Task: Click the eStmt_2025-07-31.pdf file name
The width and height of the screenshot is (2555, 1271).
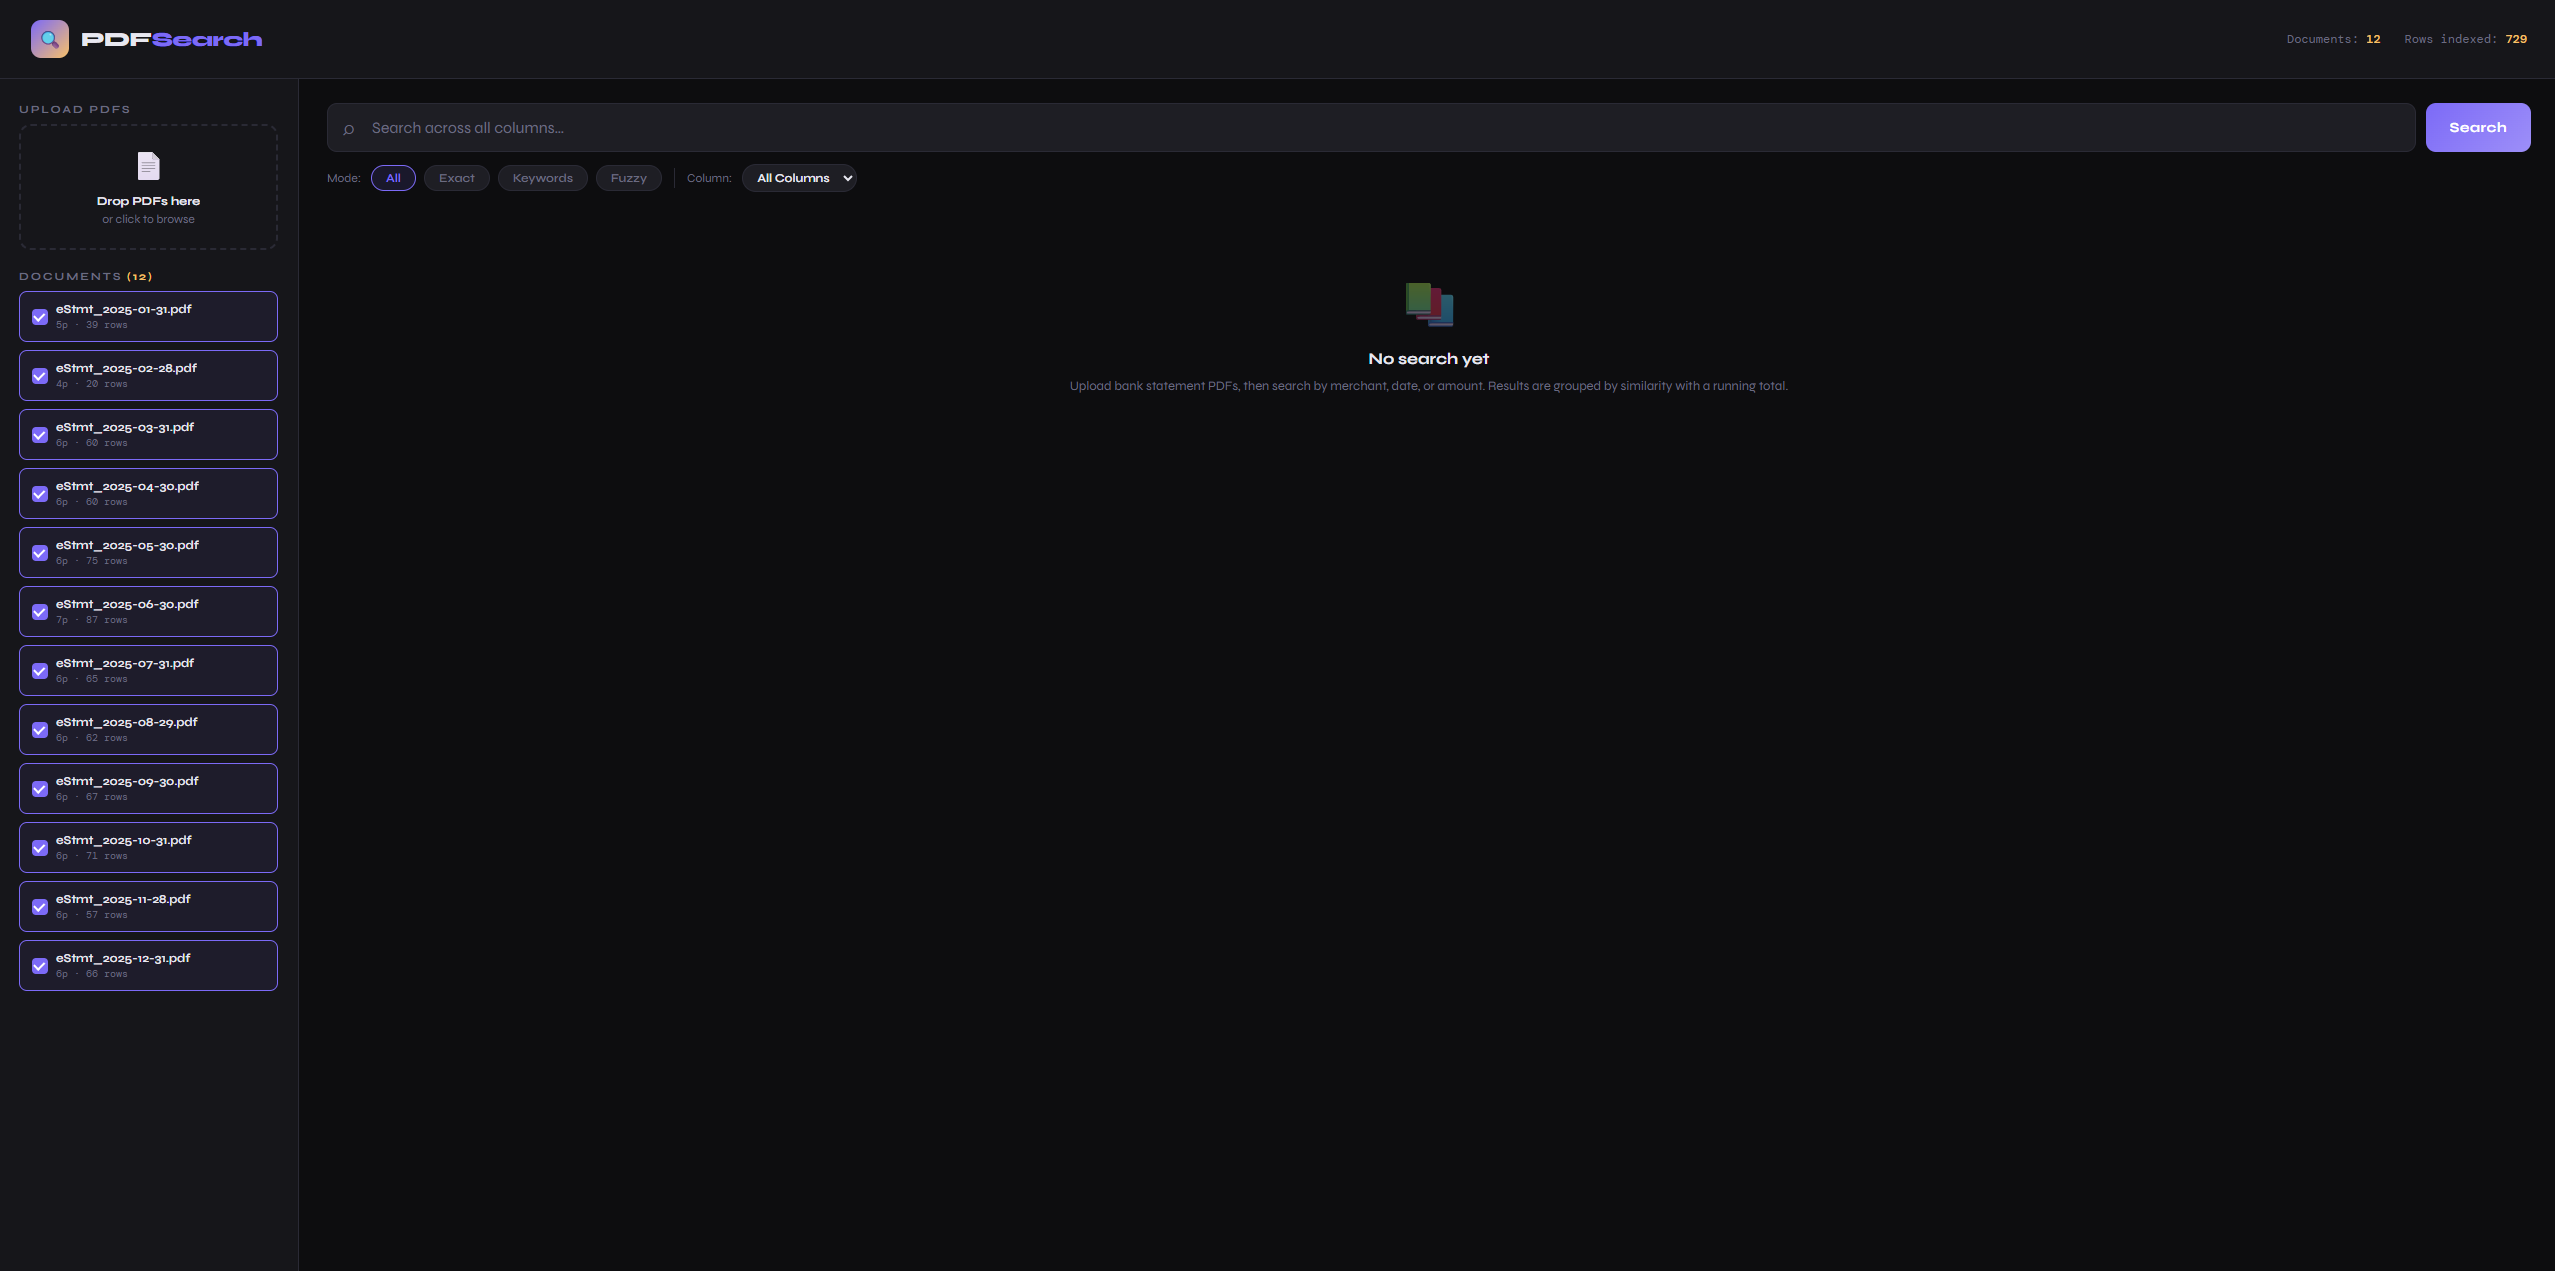Action: (x=125, y=663)
